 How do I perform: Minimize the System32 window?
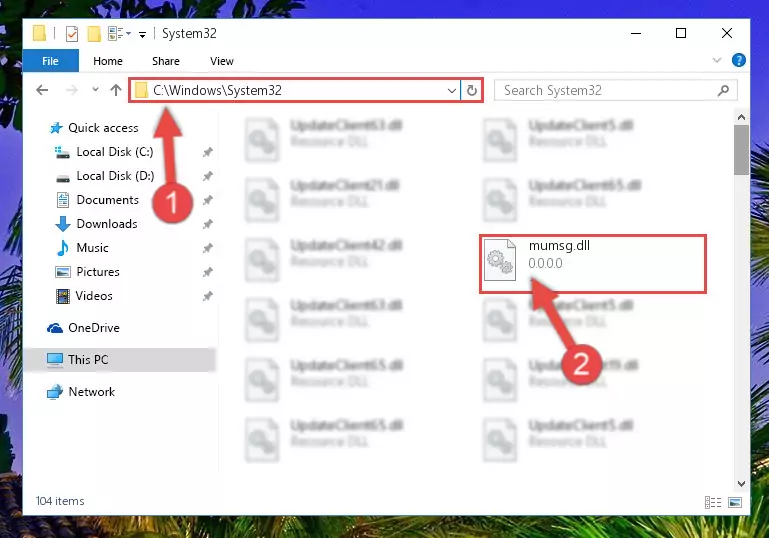tap(636, 33)
